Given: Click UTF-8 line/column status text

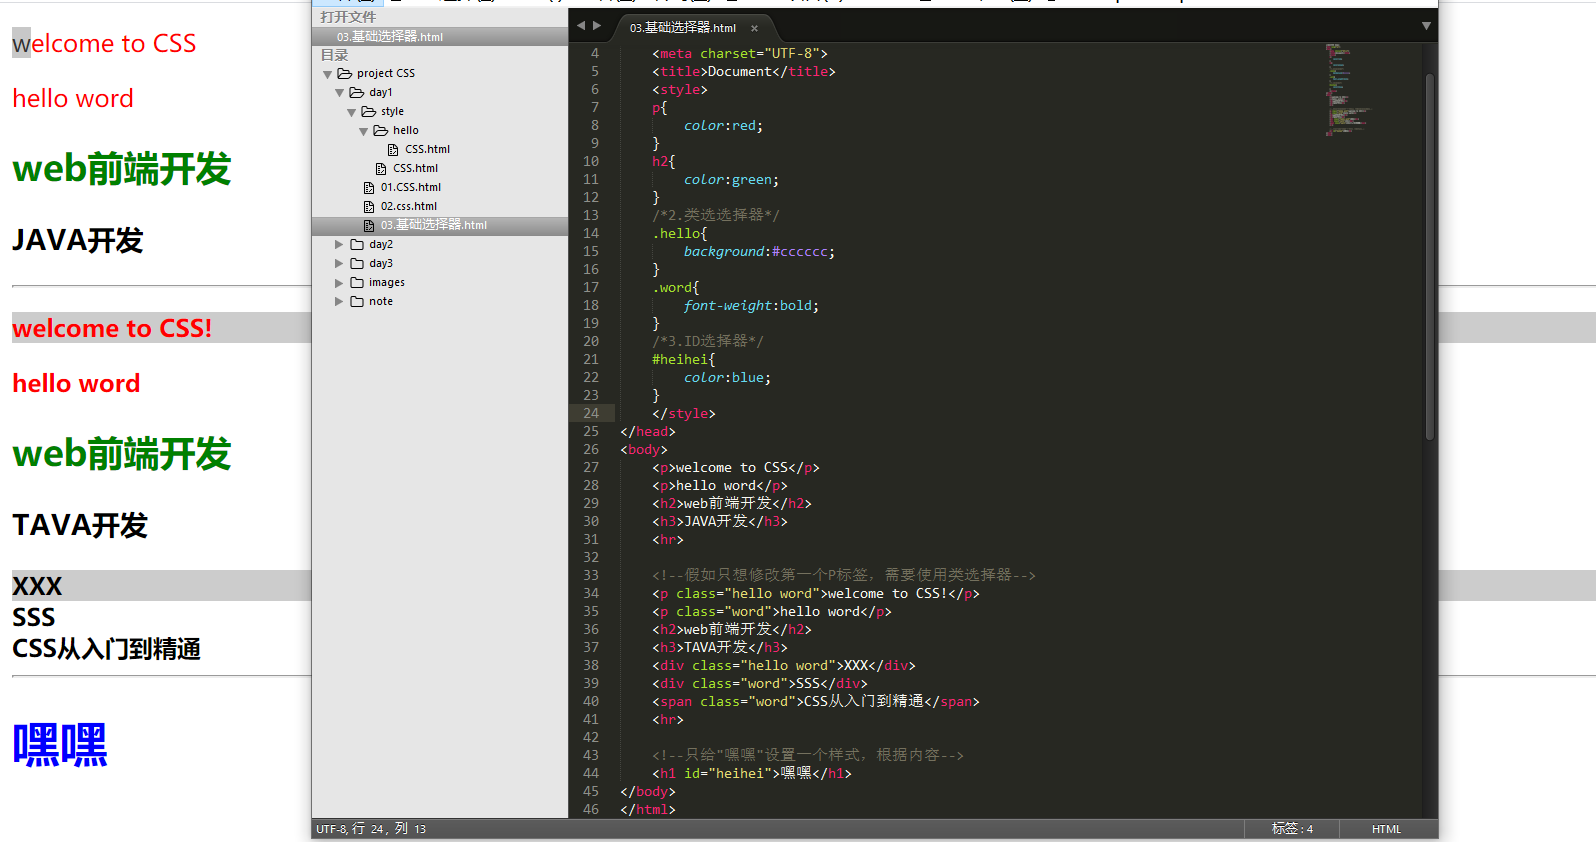Looking at the screenshot, I should click(x=371, y=829).
